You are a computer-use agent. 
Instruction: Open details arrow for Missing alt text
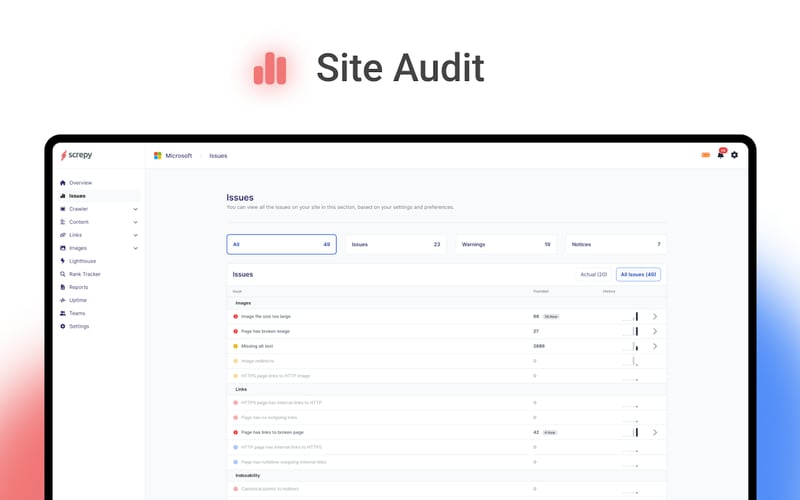(x=655, y=346)
